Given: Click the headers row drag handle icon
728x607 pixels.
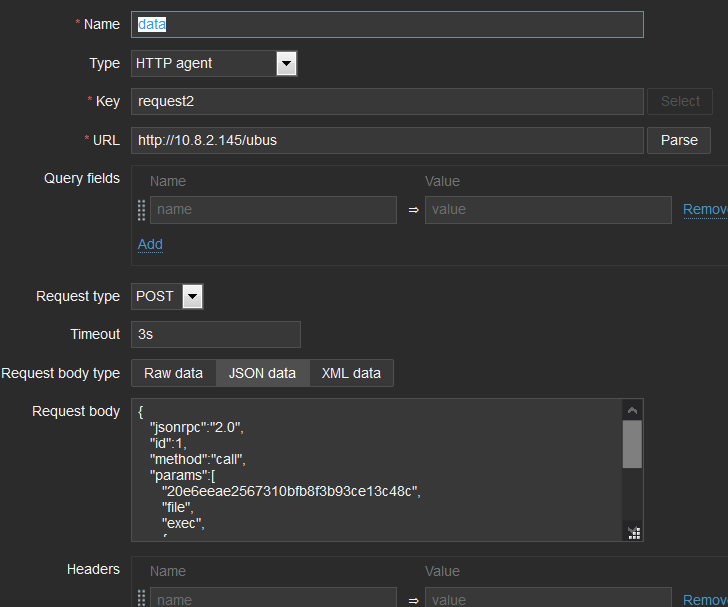Looking at the screenshot, I should 141,599.
